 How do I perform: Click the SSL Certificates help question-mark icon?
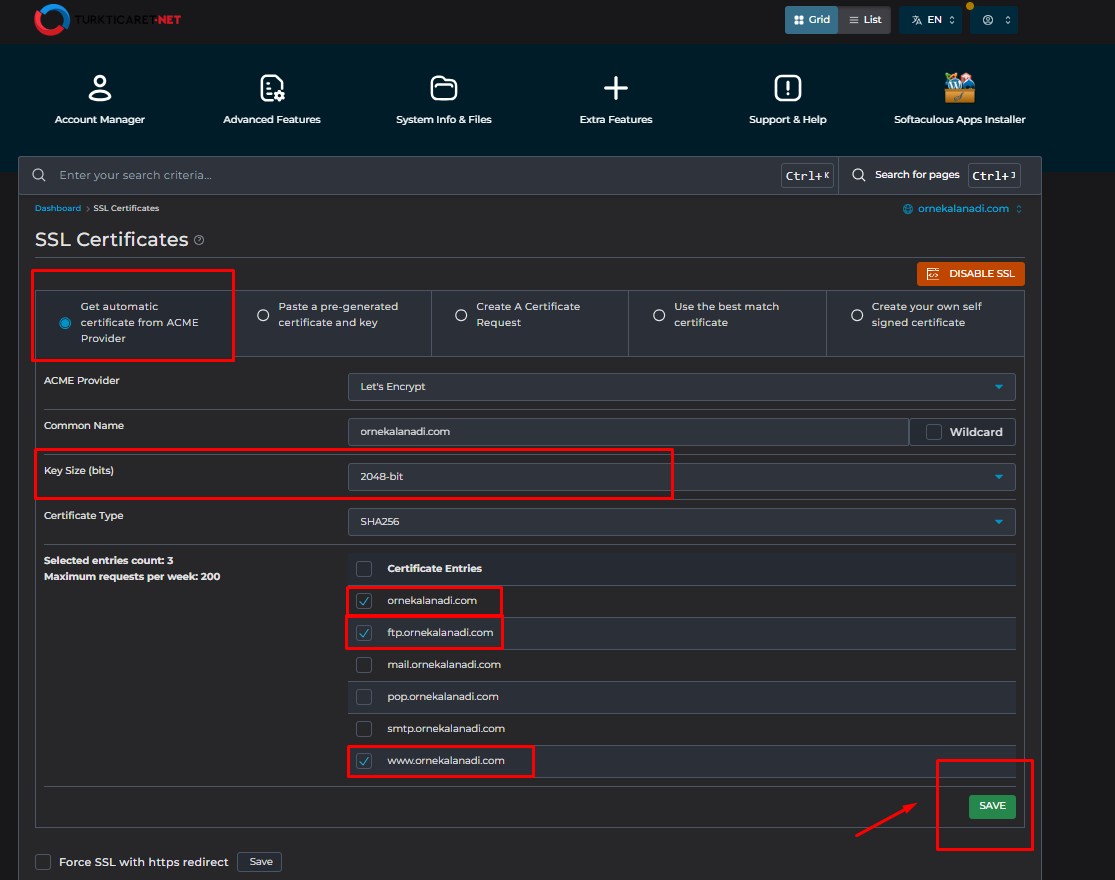click(199, 240)
